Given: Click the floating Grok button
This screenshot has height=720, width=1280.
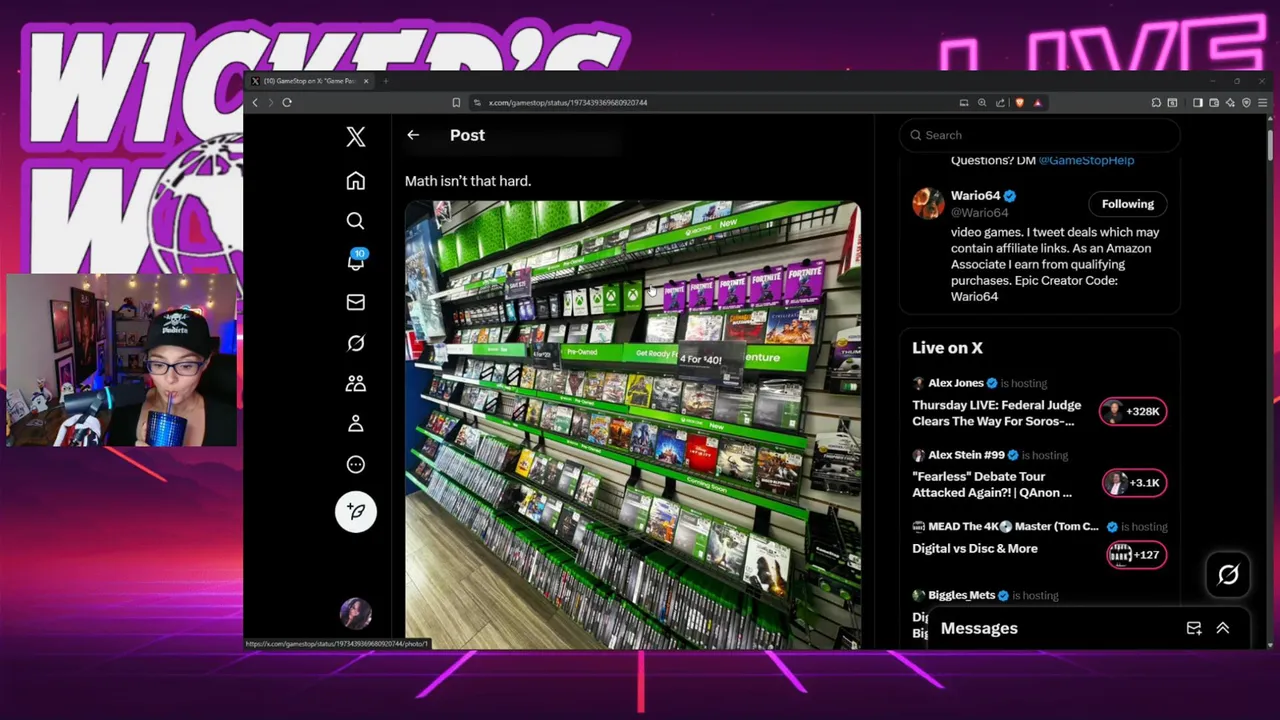Looking at the screenshot, I should 1228,574.
